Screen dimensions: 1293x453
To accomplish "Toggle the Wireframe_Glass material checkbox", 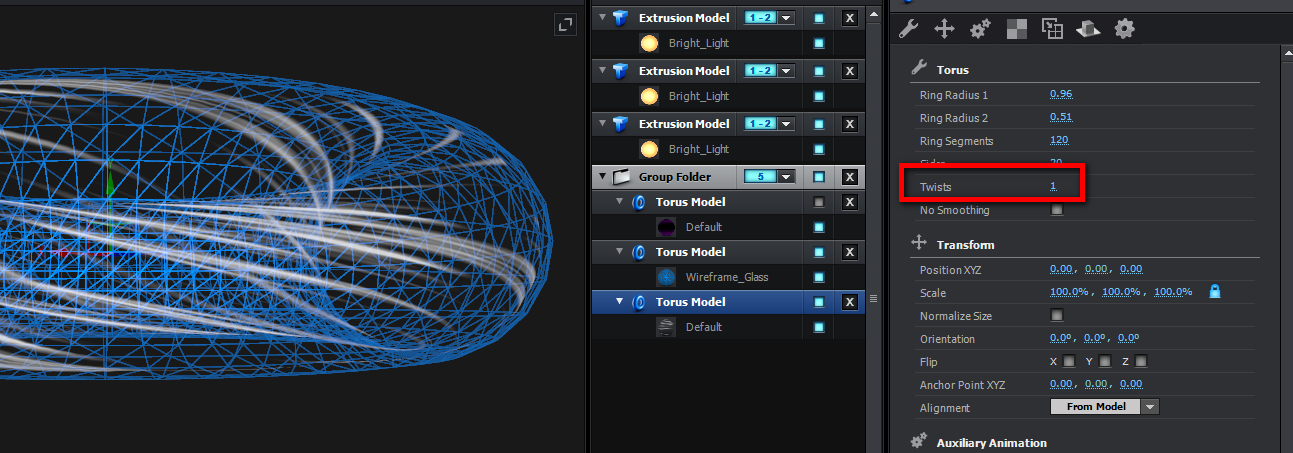I will click(x=819, y=277).
